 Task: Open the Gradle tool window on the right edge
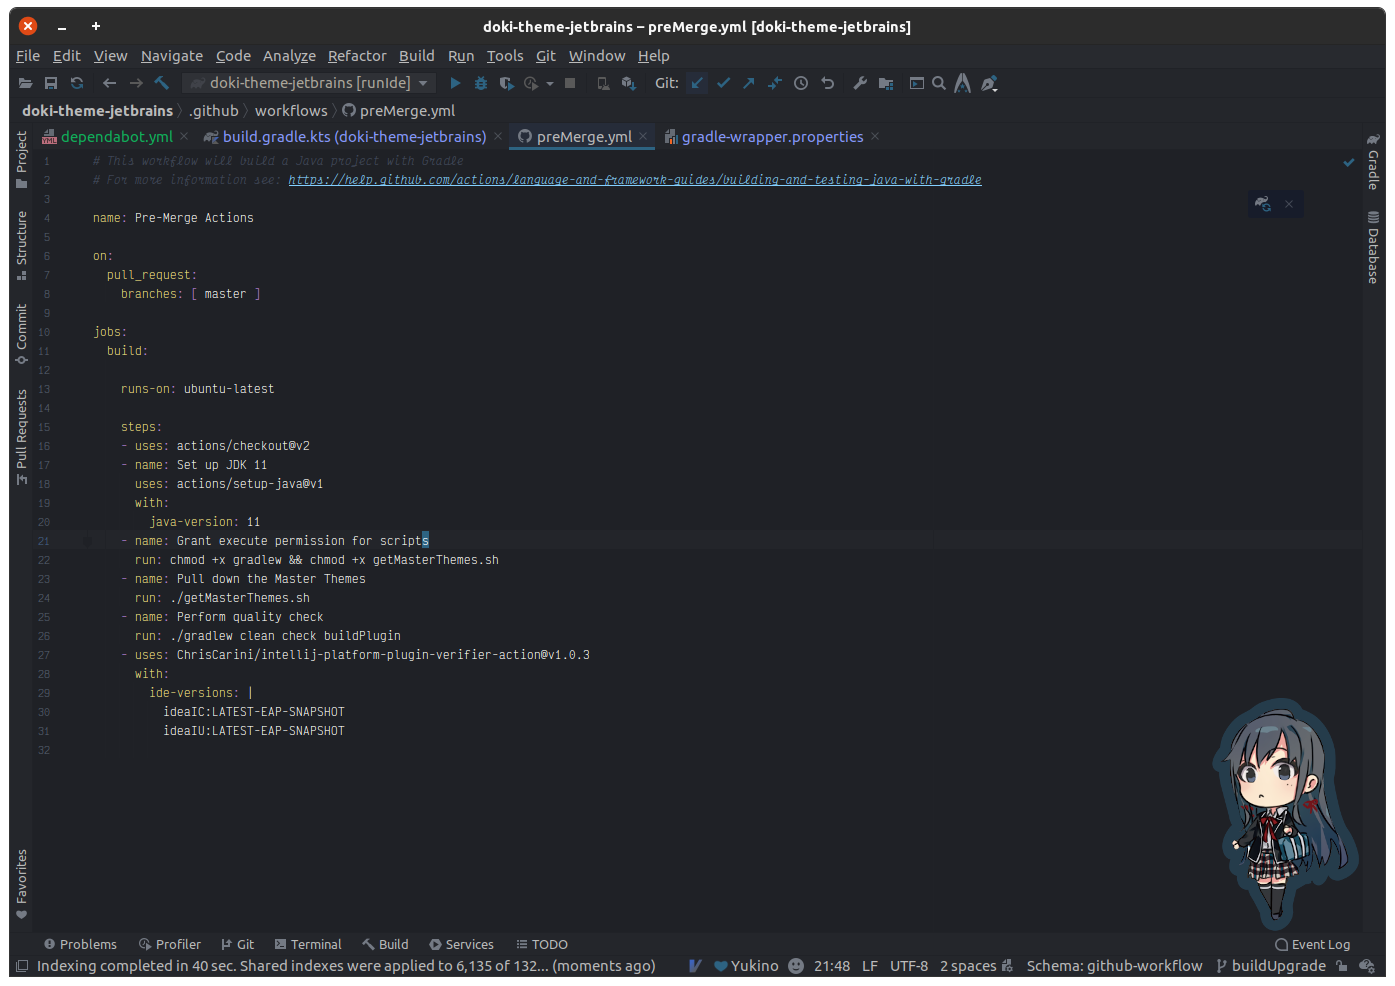[x=1373, y=160]
